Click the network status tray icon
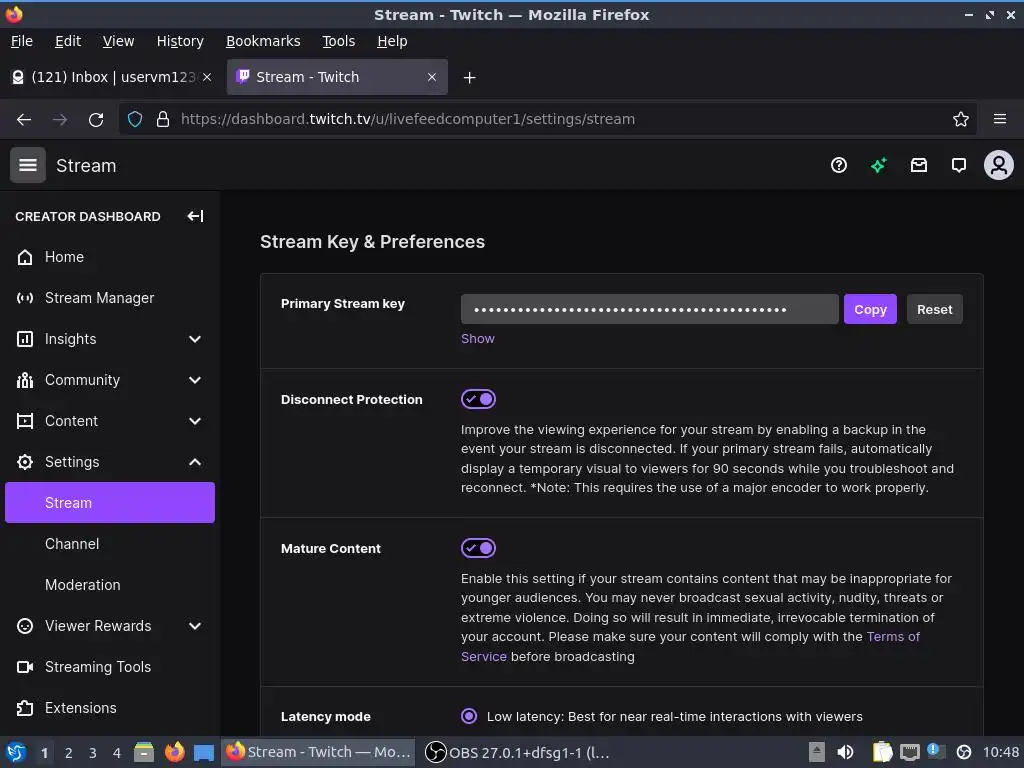1024x768 pixels. pyautogui.click(x=909, y=752)
